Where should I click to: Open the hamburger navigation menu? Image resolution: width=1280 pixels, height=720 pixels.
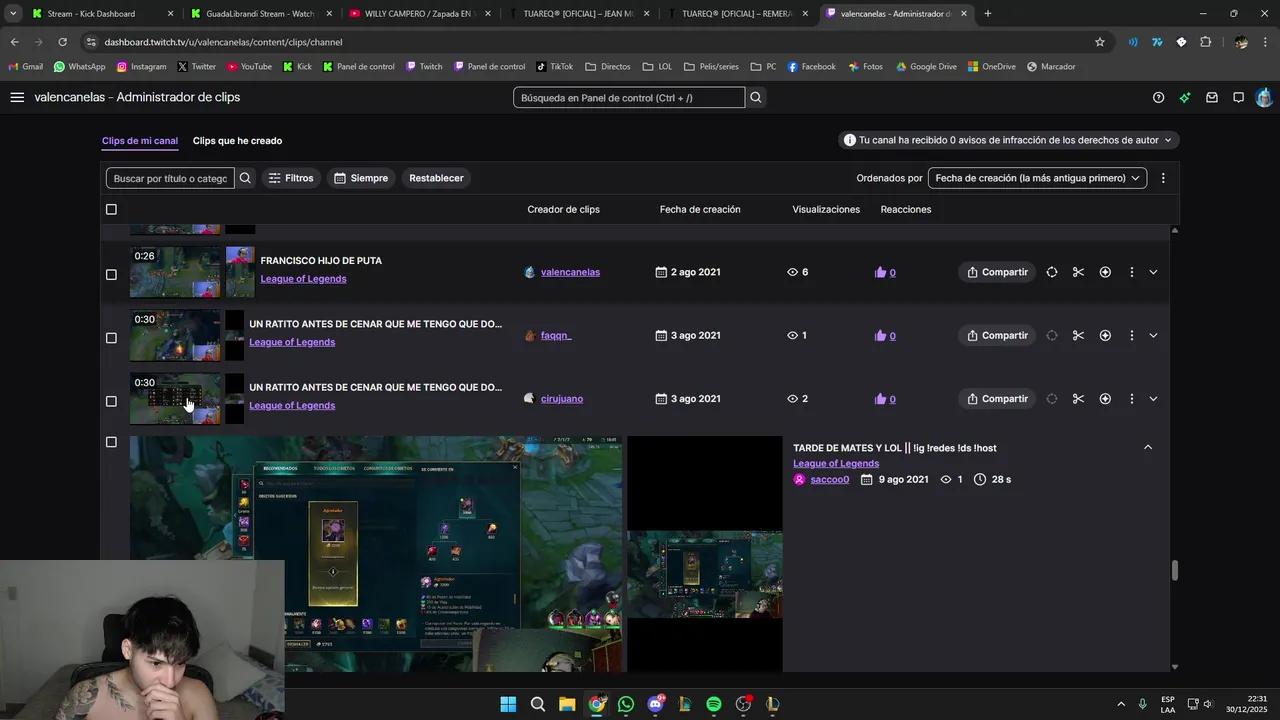point(17,97)
